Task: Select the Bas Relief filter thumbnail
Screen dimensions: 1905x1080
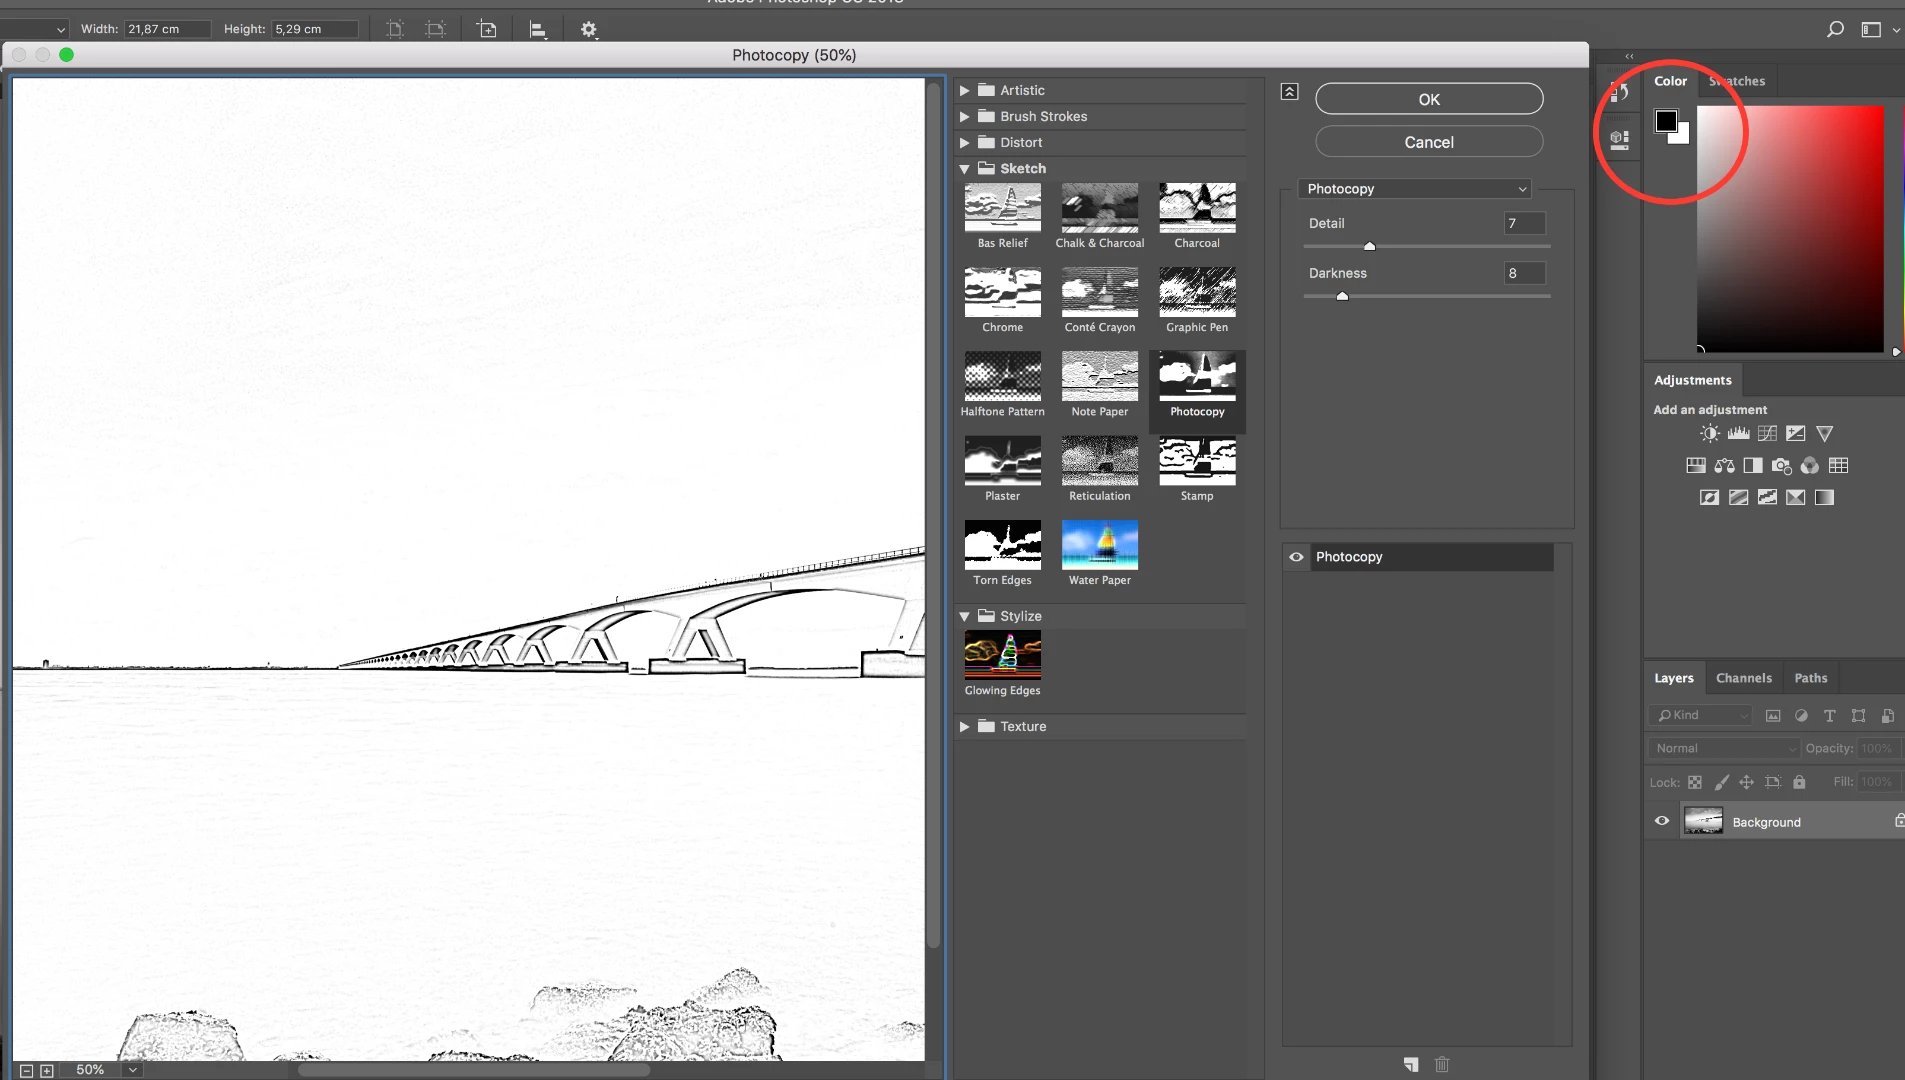Action: coord(1002,208)
